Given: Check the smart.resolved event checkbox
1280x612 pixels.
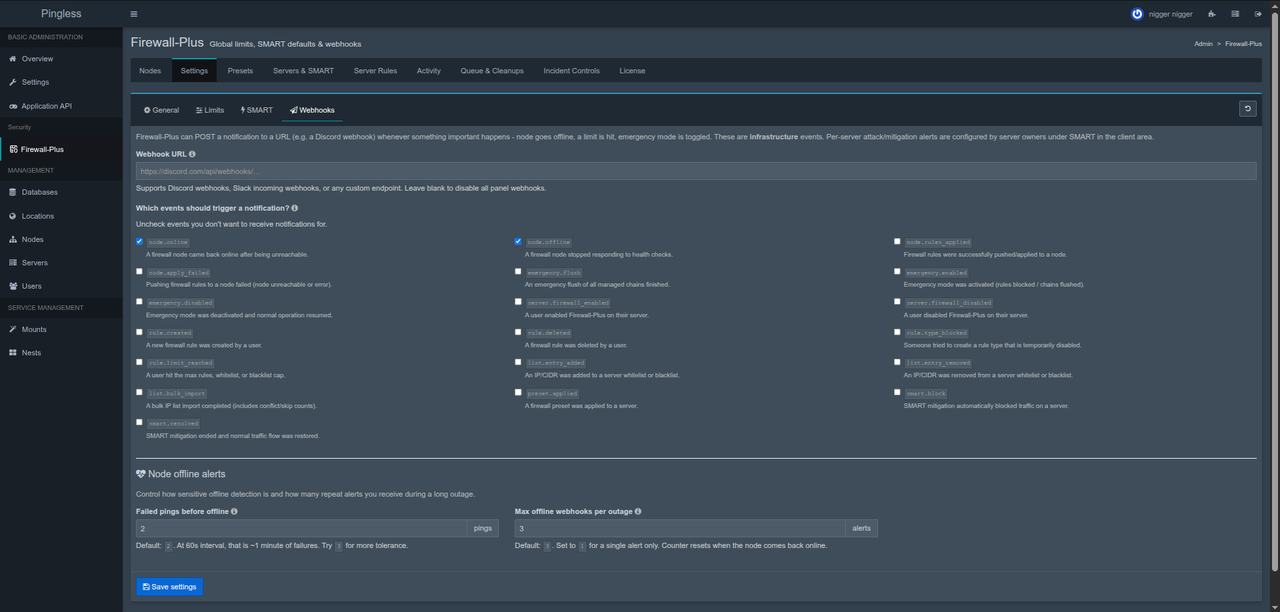Looking at the screenshot, I should [139, 422].
